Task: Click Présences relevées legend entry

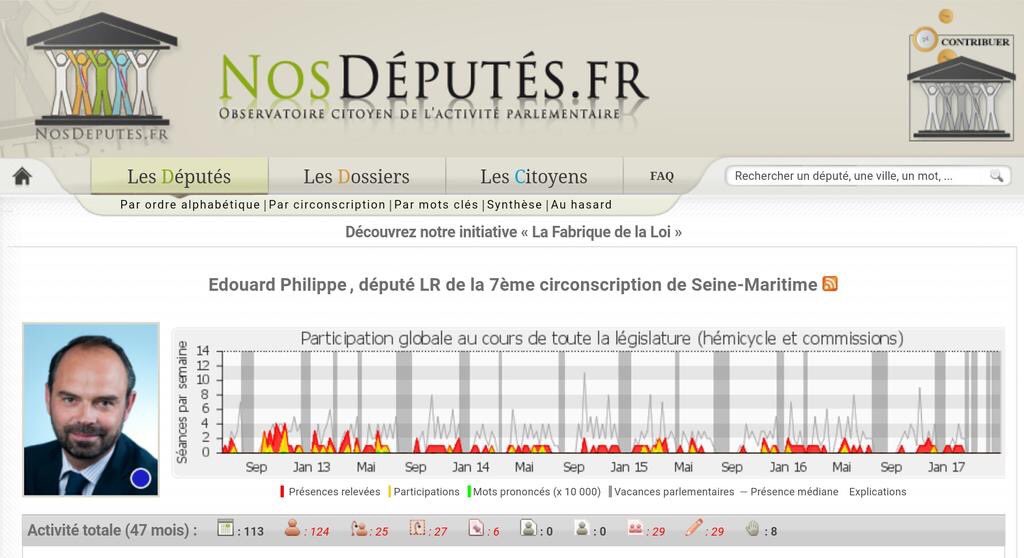Action: pos(330,491)
